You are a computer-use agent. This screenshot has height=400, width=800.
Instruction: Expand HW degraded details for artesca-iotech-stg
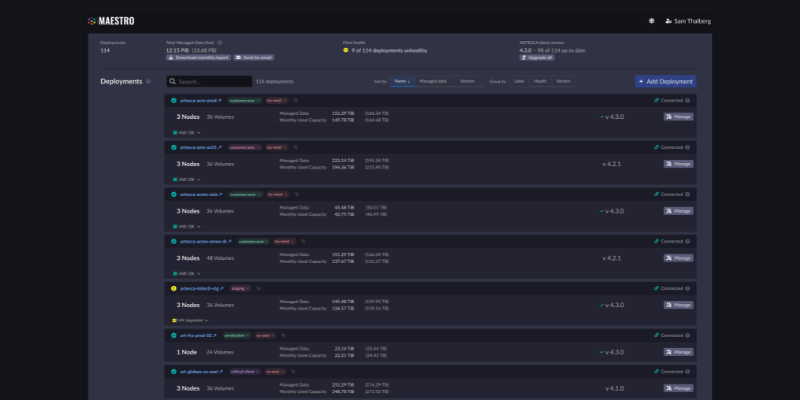(190, 320)
